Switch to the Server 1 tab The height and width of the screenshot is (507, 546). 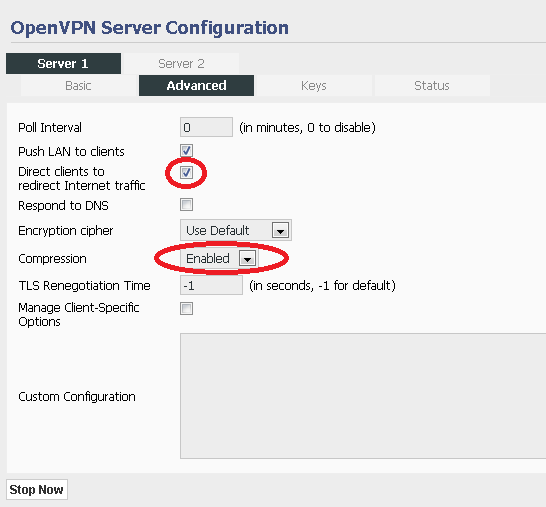[x=63, y=63]
